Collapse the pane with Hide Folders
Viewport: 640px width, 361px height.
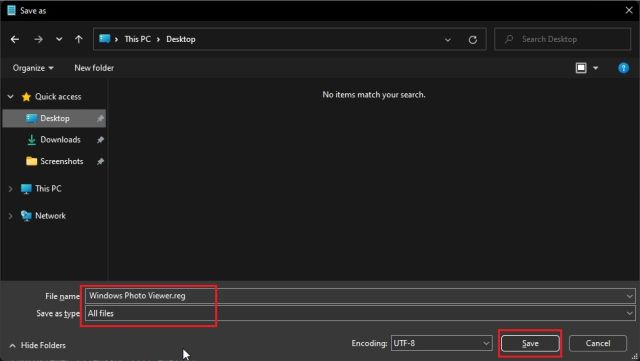tap(38, 345)
